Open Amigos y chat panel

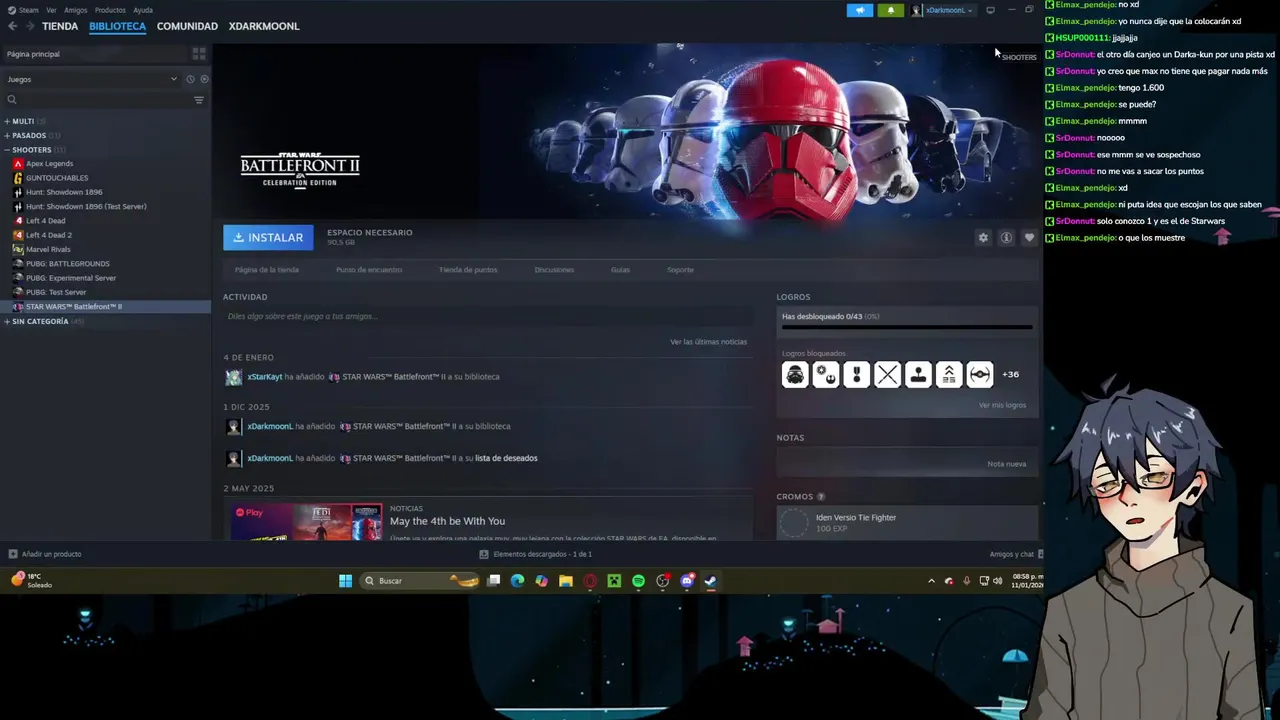tap(1016, 554)
